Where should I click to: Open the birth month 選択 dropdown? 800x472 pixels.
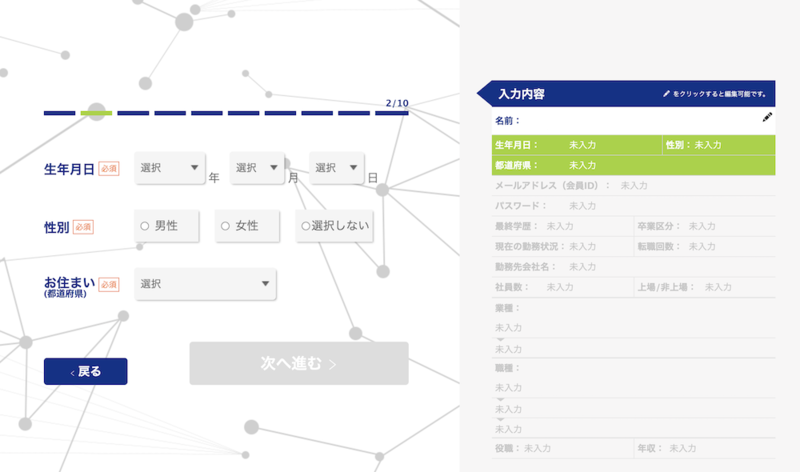(x=257, y=168)
